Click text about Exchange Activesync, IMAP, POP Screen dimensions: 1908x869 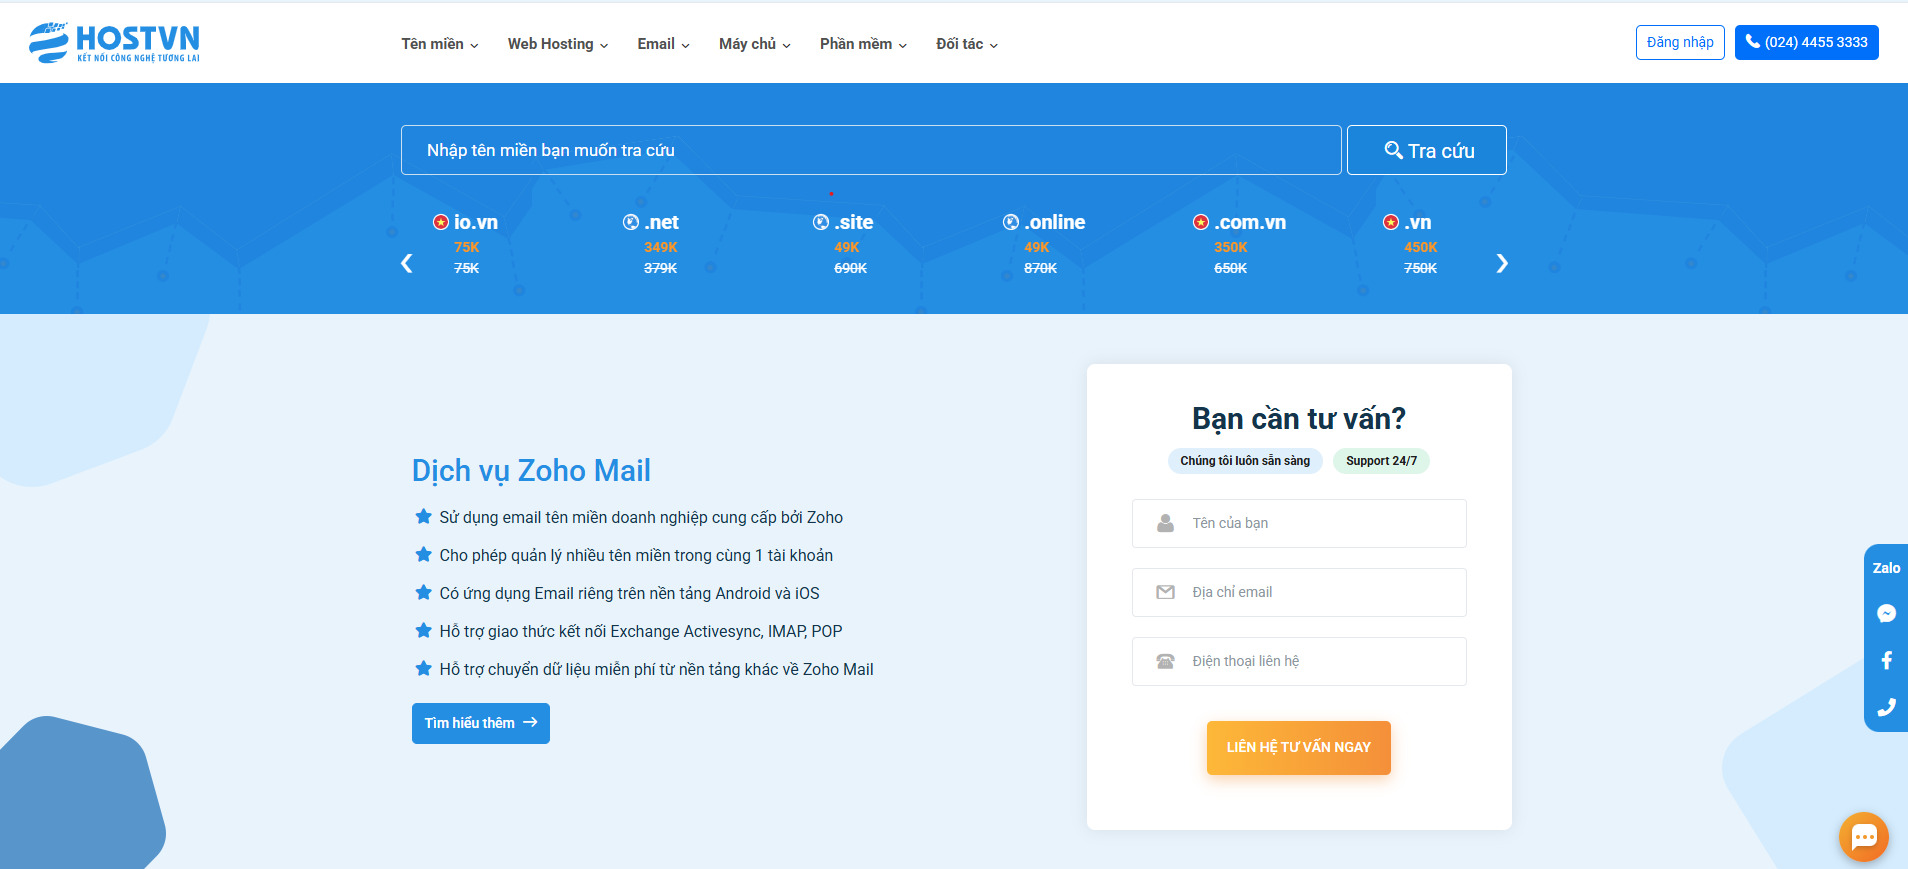(x=641, y=631)
